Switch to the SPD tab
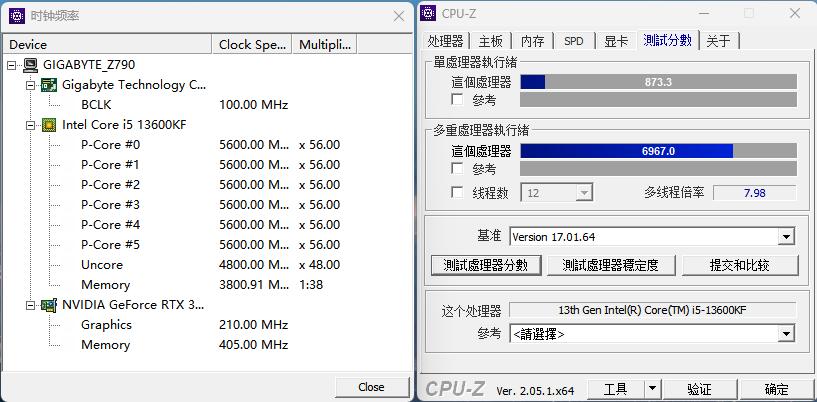The width and height of the screenshot is (817, 402). [574, 41]
